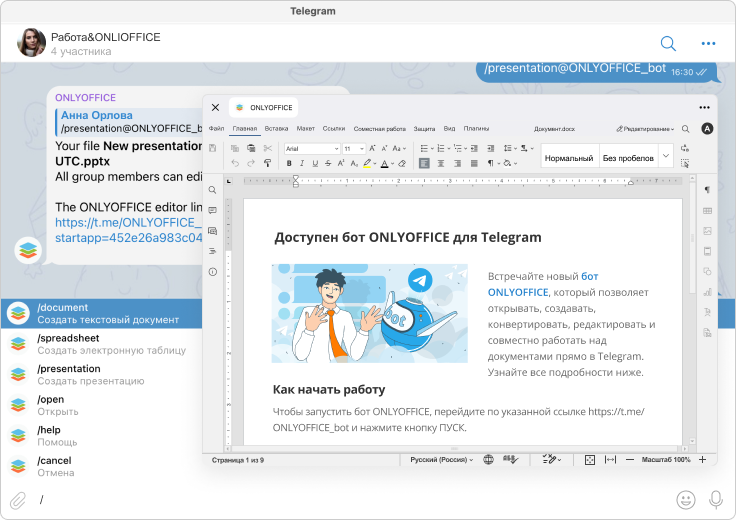Switch to the Макет tab
736x520 pixels.
[306, 129]
